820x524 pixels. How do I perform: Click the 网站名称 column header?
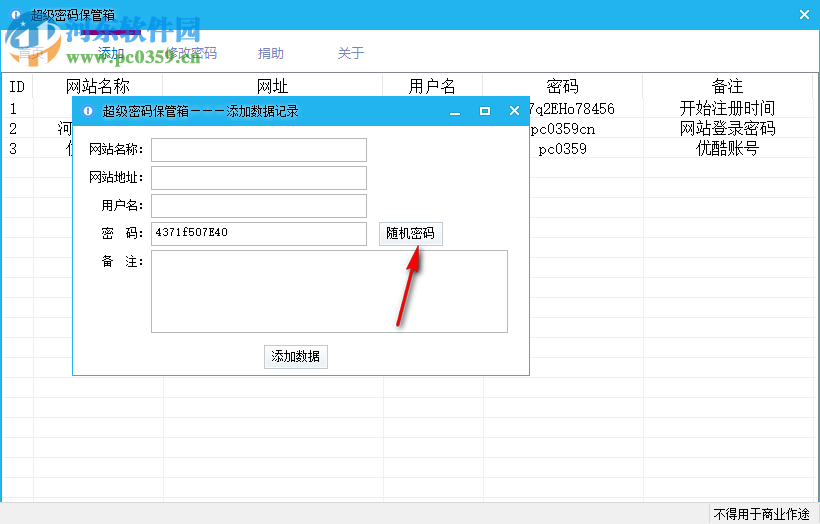(98, 86)
